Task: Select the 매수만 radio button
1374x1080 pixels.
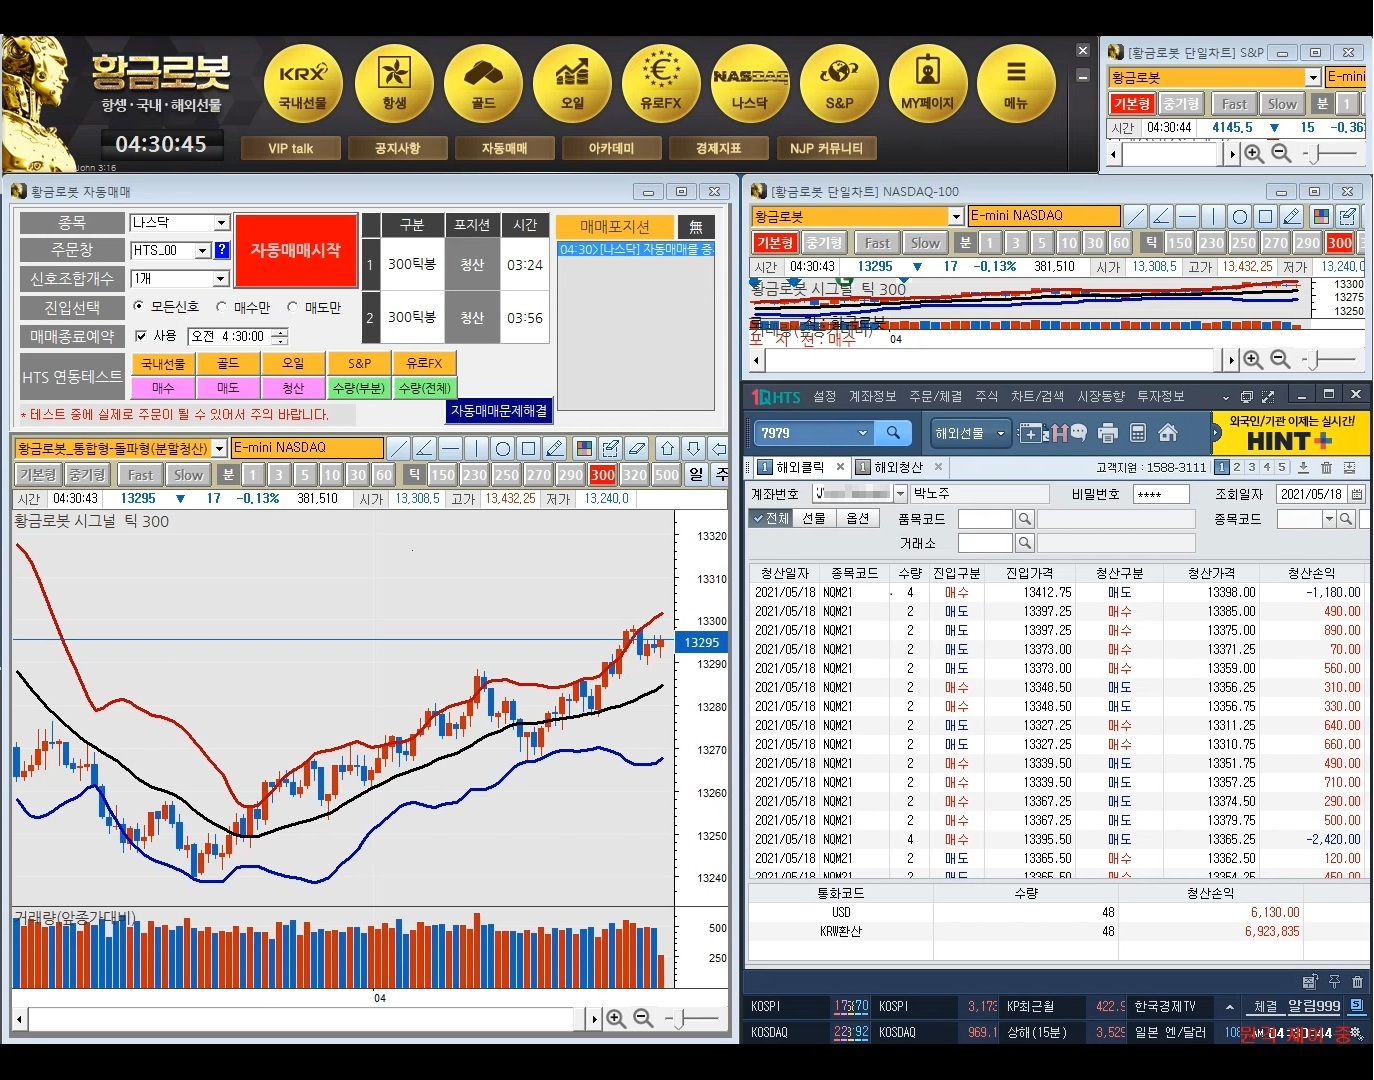Action: click(222, 307)
